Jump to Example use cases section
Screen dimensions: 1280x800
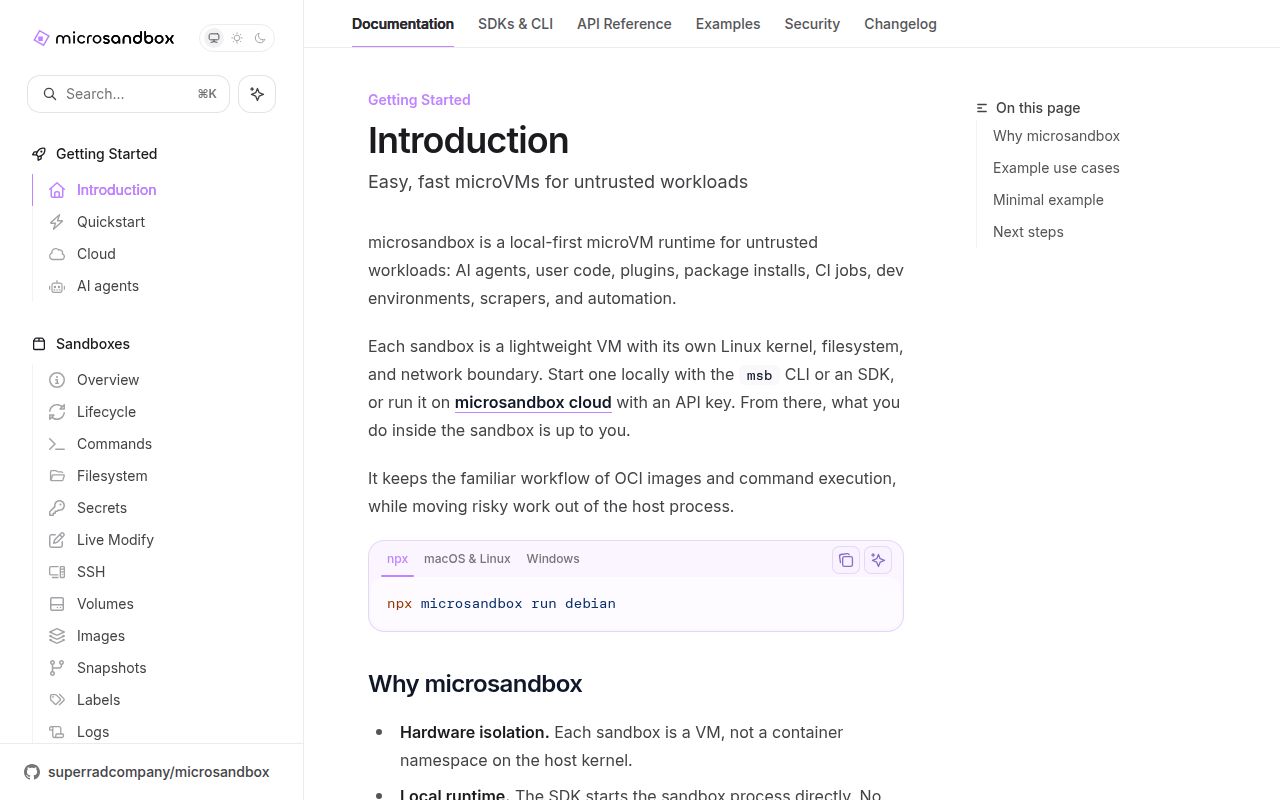(1056, 168)
